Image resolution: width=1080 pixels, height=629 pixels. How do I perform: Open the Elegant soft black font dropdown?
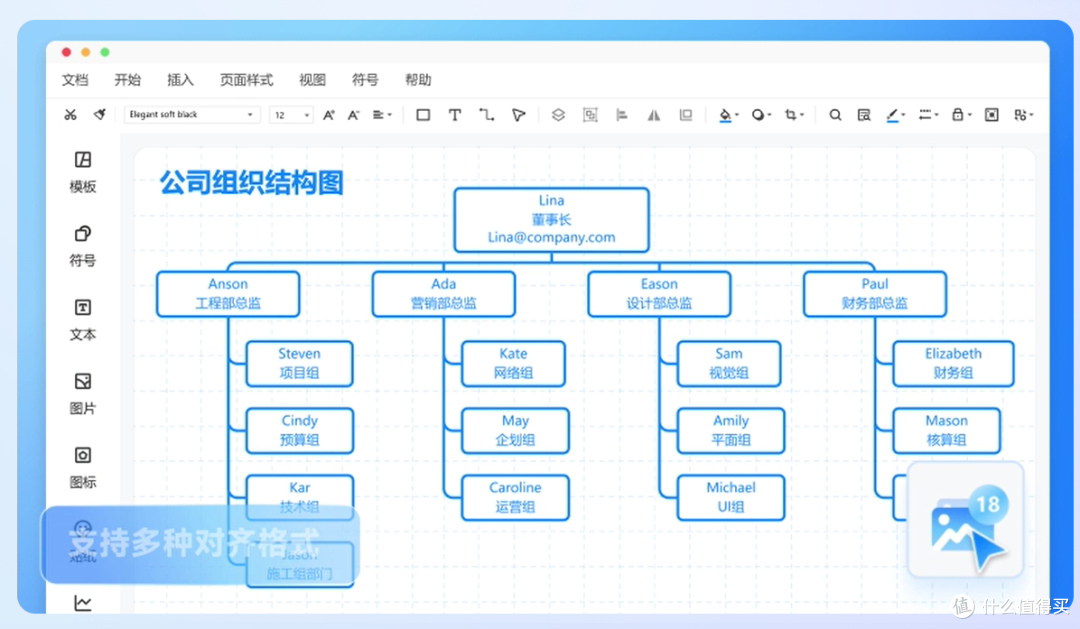pos(192,114)
